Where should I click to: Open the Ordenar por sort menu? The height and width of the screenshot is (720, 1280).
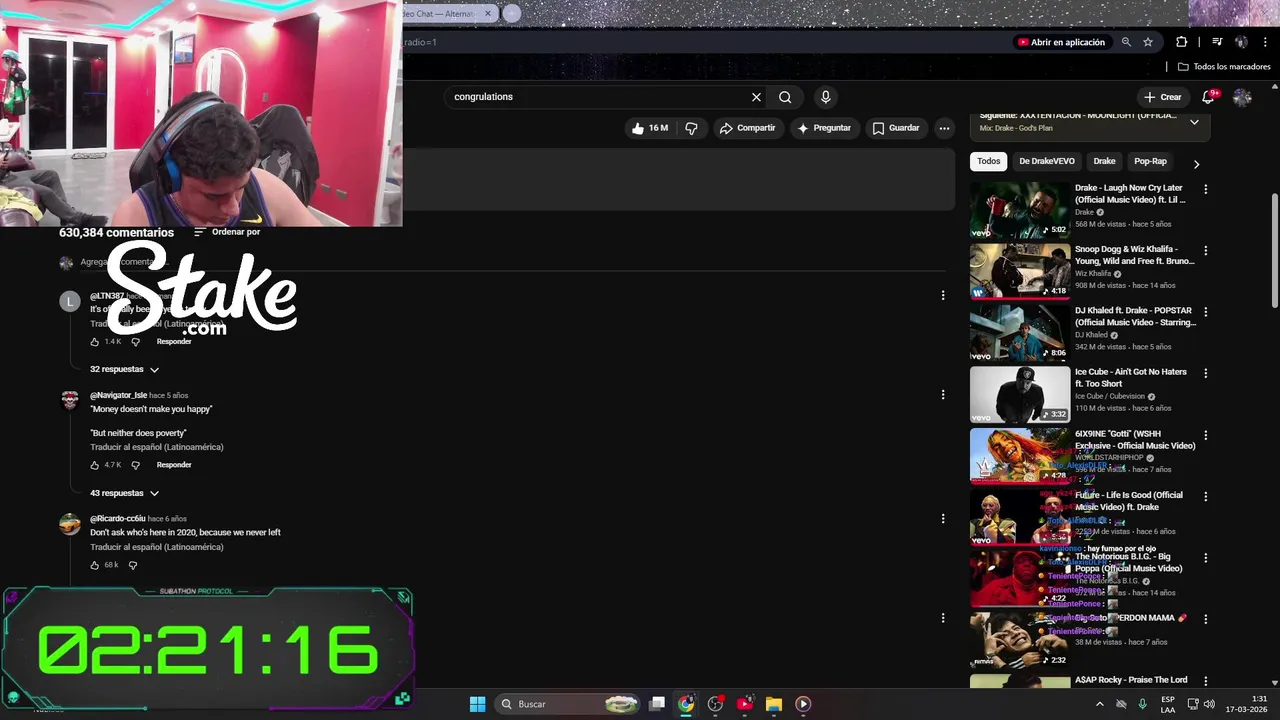pos(227,232)
